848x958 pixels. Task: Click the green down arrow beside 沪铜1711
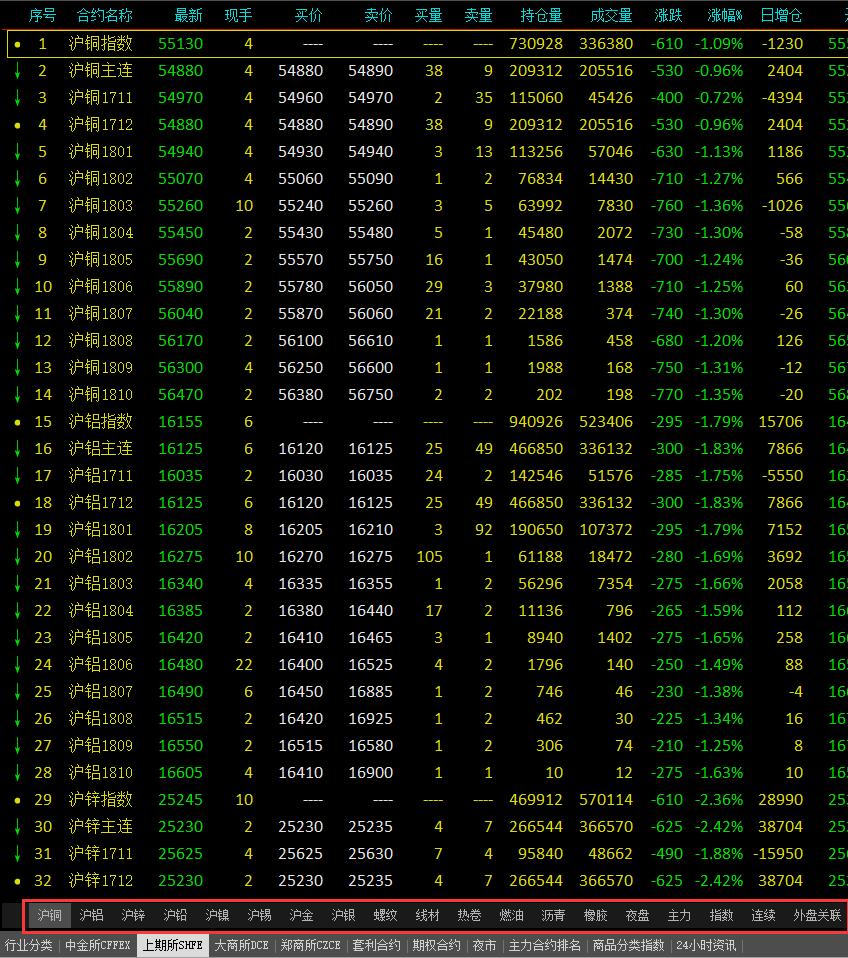pyautogui.click(x=17, y=98)
